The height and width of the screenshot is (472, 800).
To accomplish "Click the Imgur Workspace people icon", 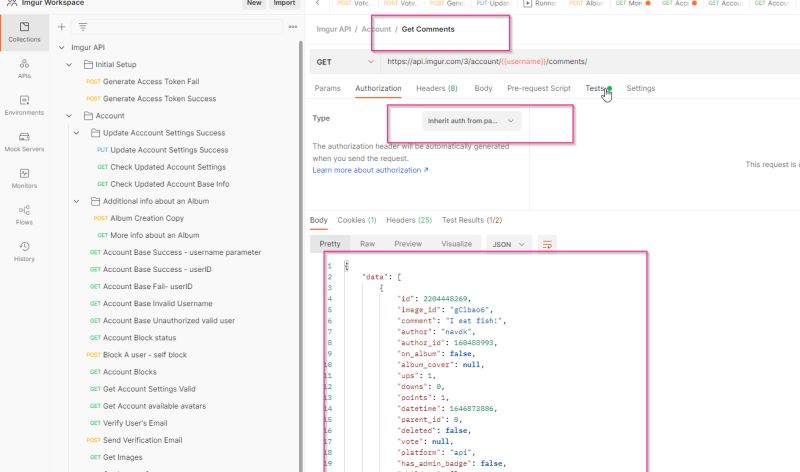I will coord(12,3).
